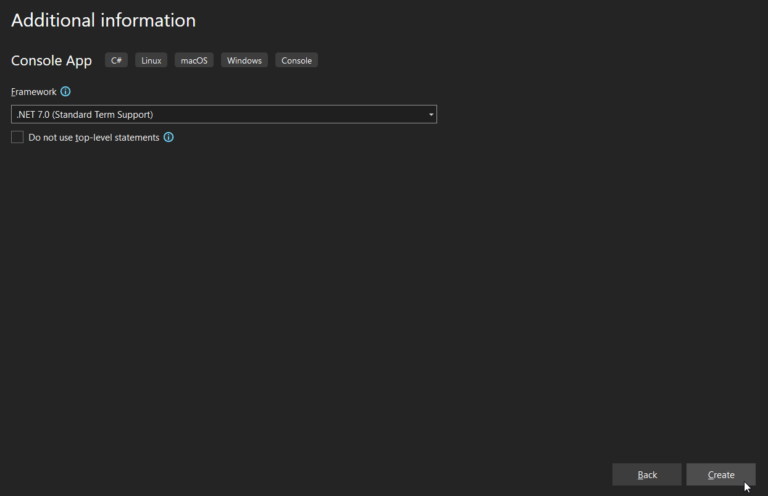Click the Framework field label
The width and height of the screenshot is (768, 496).
[x=33, y=91]
